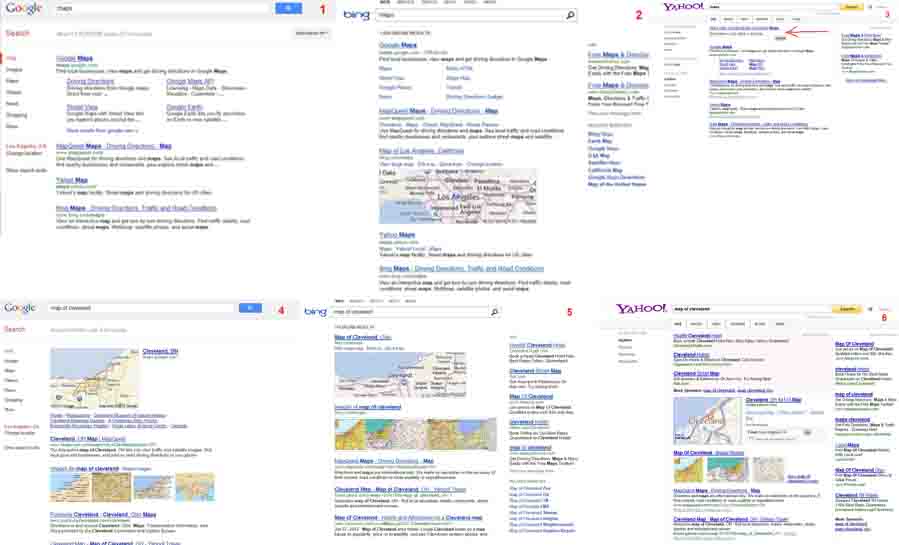Click the Cleveland map thumbnail in Yahoo panel 6

click(x=707, y=421)
